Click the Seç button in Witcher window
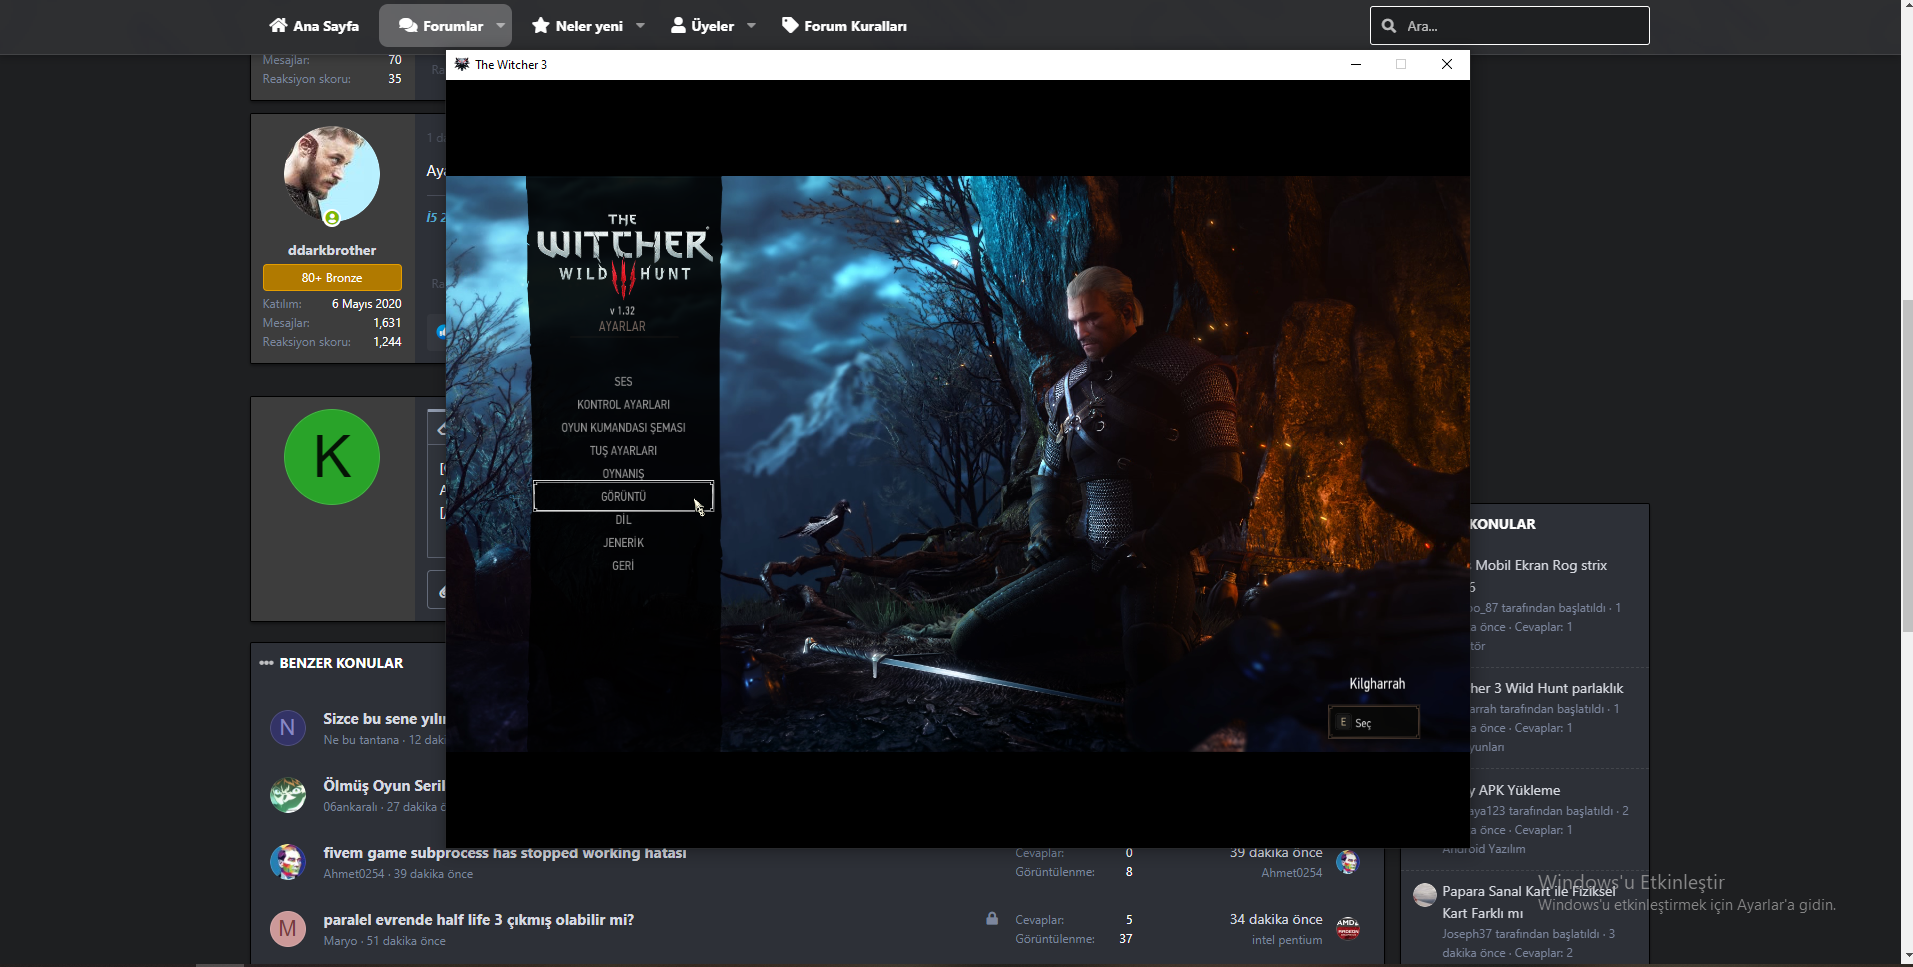 tap(1373, 722)
